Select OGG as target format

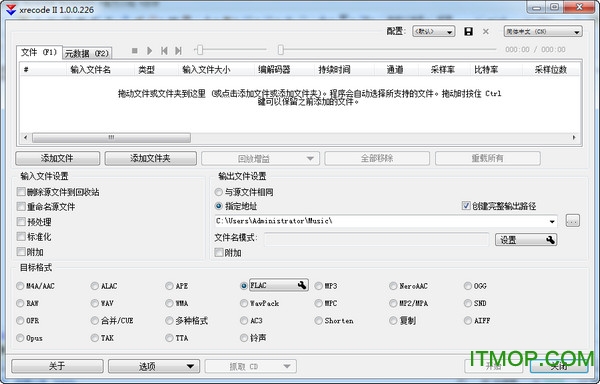(468, 286)
